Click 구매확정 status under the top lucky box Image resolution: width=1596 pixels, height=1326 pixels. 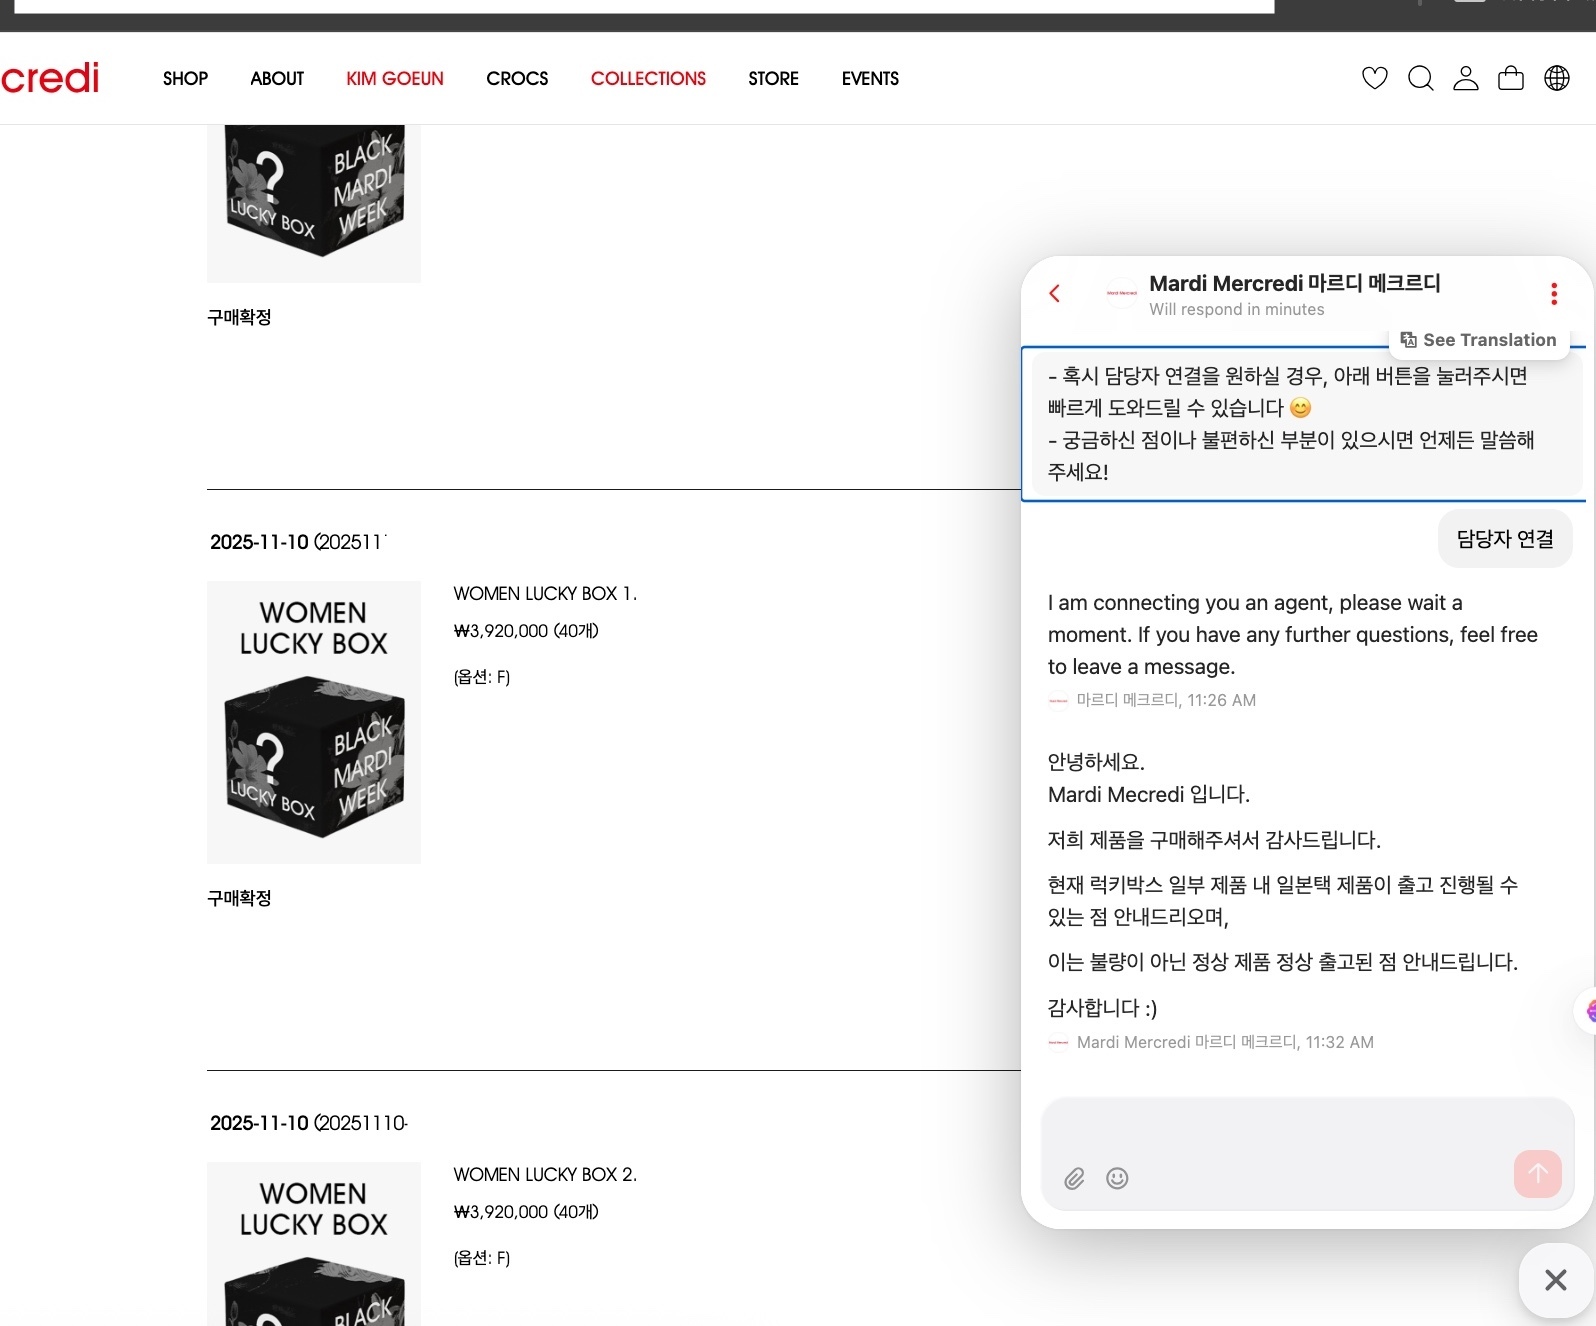239,317
